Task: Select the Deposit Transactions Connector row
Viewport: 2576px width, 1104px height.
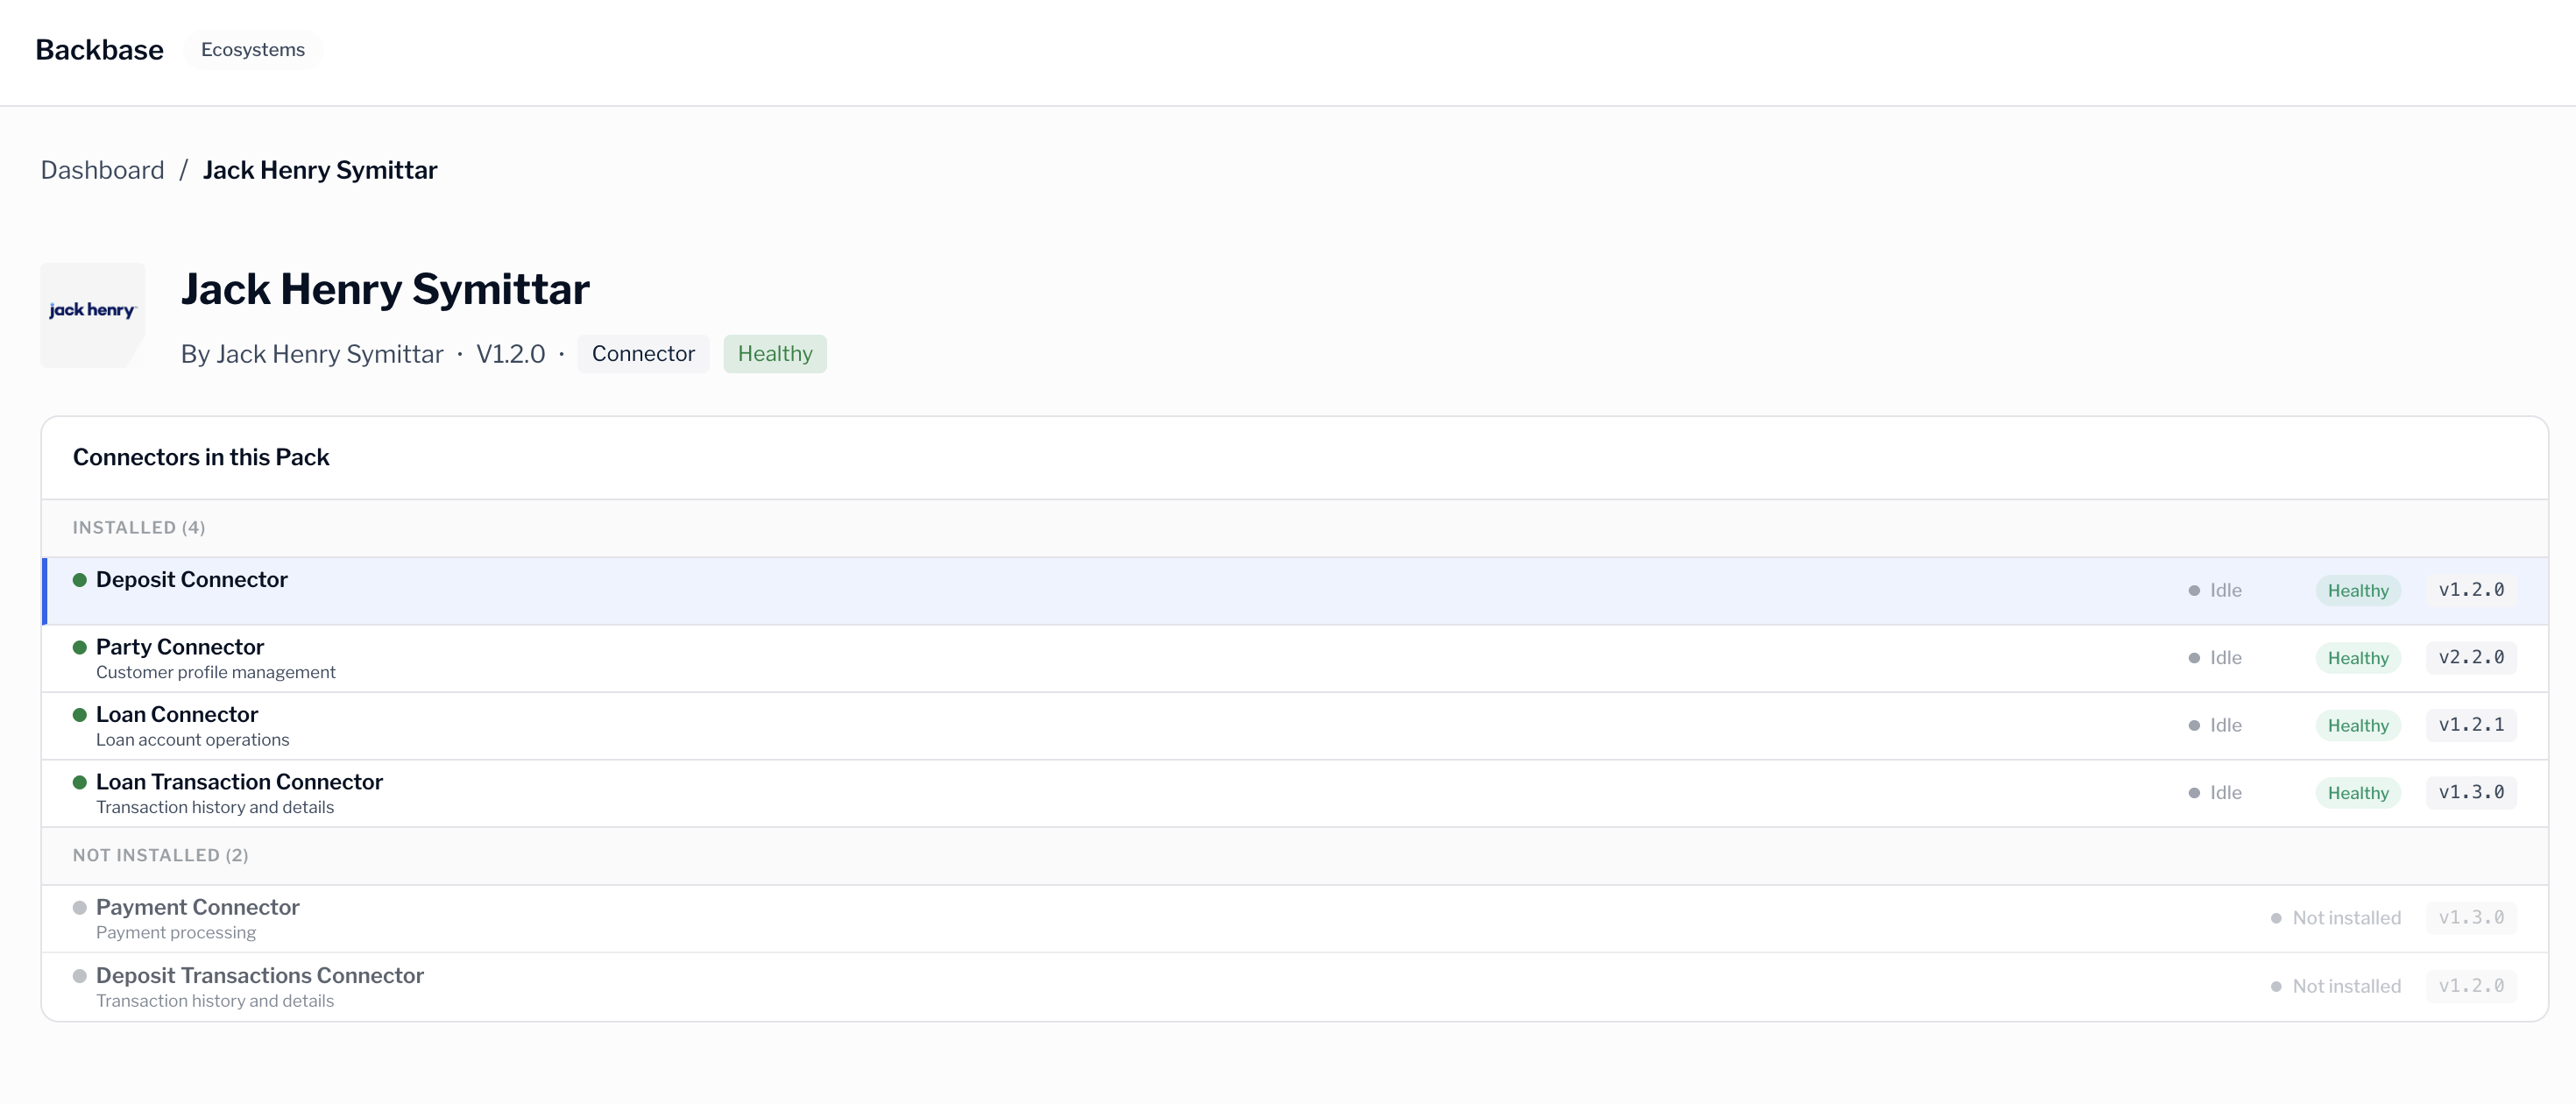Action: 1295,987
